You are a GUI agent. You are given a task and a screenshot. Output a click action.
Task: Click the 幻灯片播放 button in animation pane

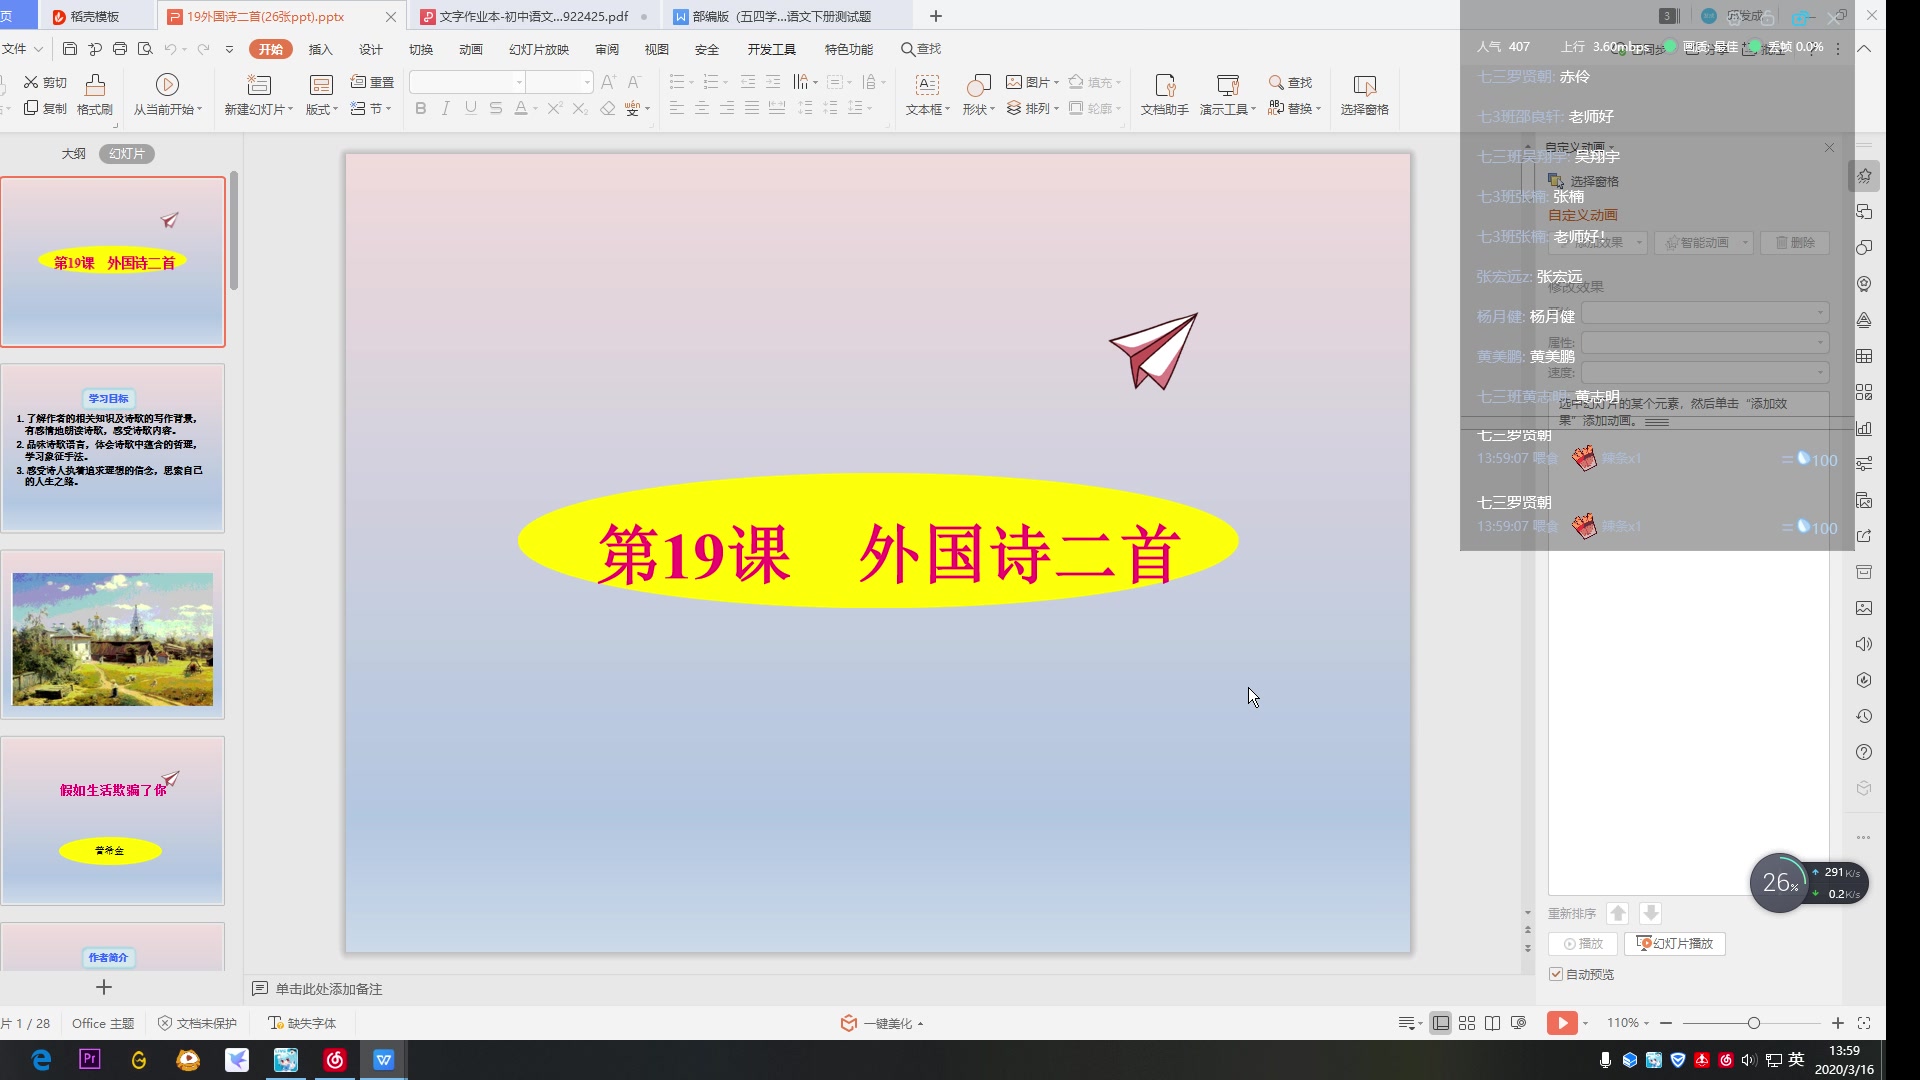[1675, 943]
